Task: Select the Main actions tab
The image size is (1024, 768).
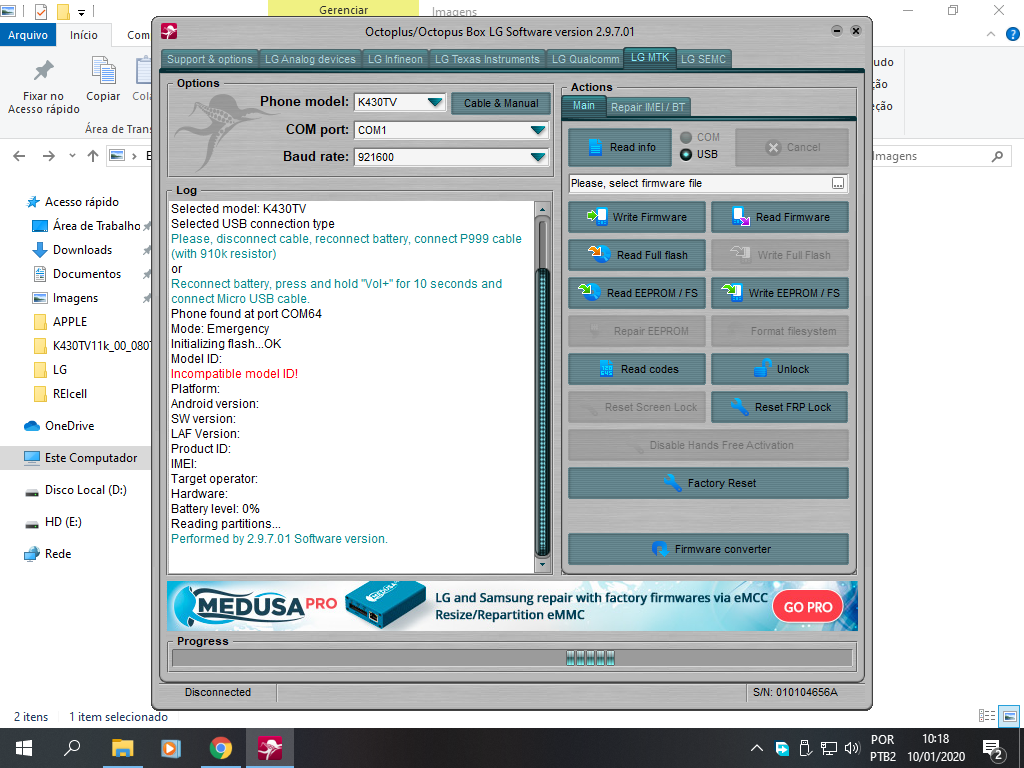Action: 584,105
